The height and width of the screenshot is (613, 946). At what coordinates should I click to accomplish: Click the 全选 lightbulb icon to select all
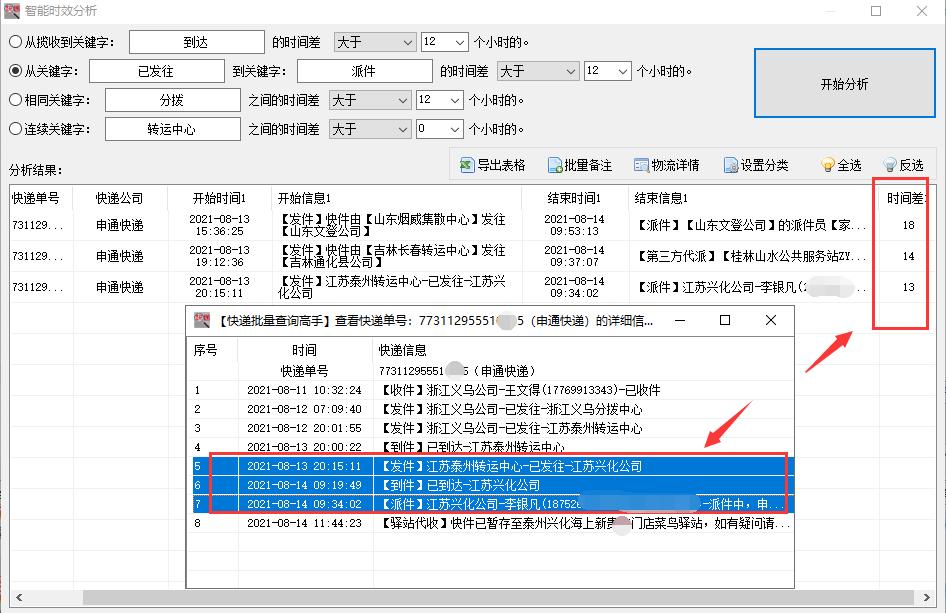coord(830,164)
